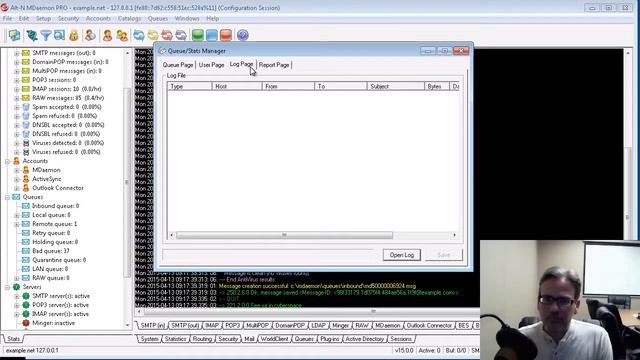Select the Quarantine queue: 0 row
This screenshot has height=360, width=640.
pos(59,260)
